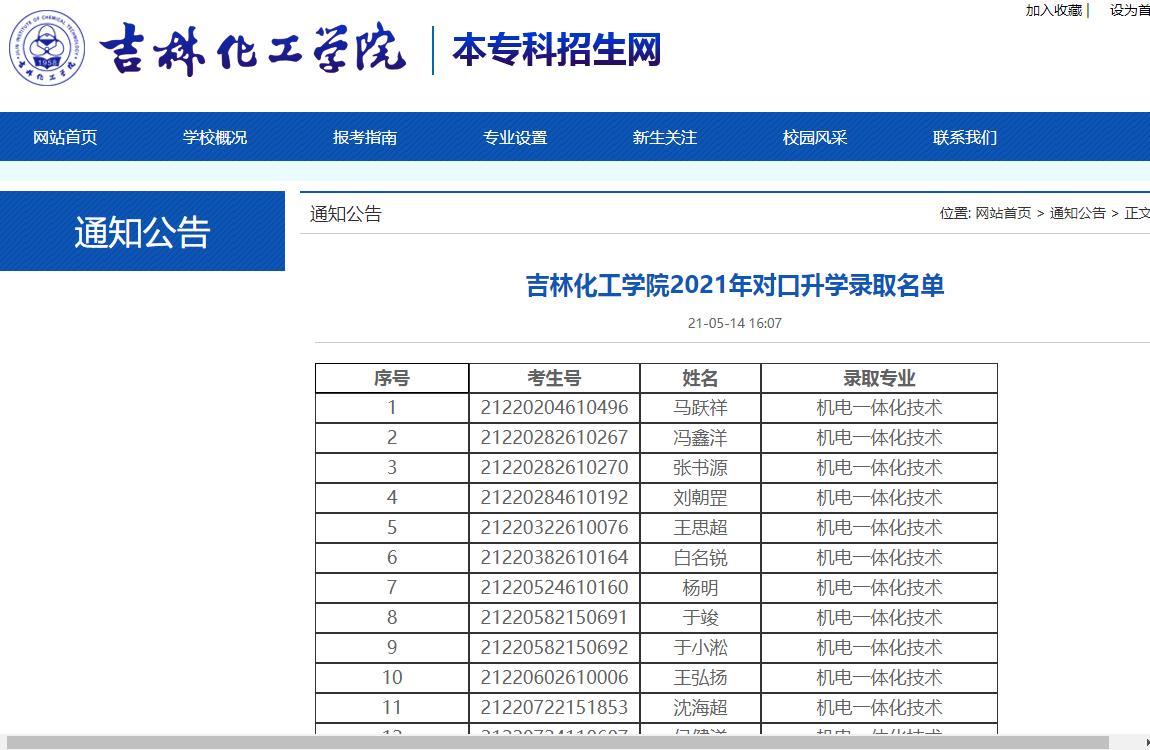Follow the 网站首页 breadcrumb link

[1003, 213]
